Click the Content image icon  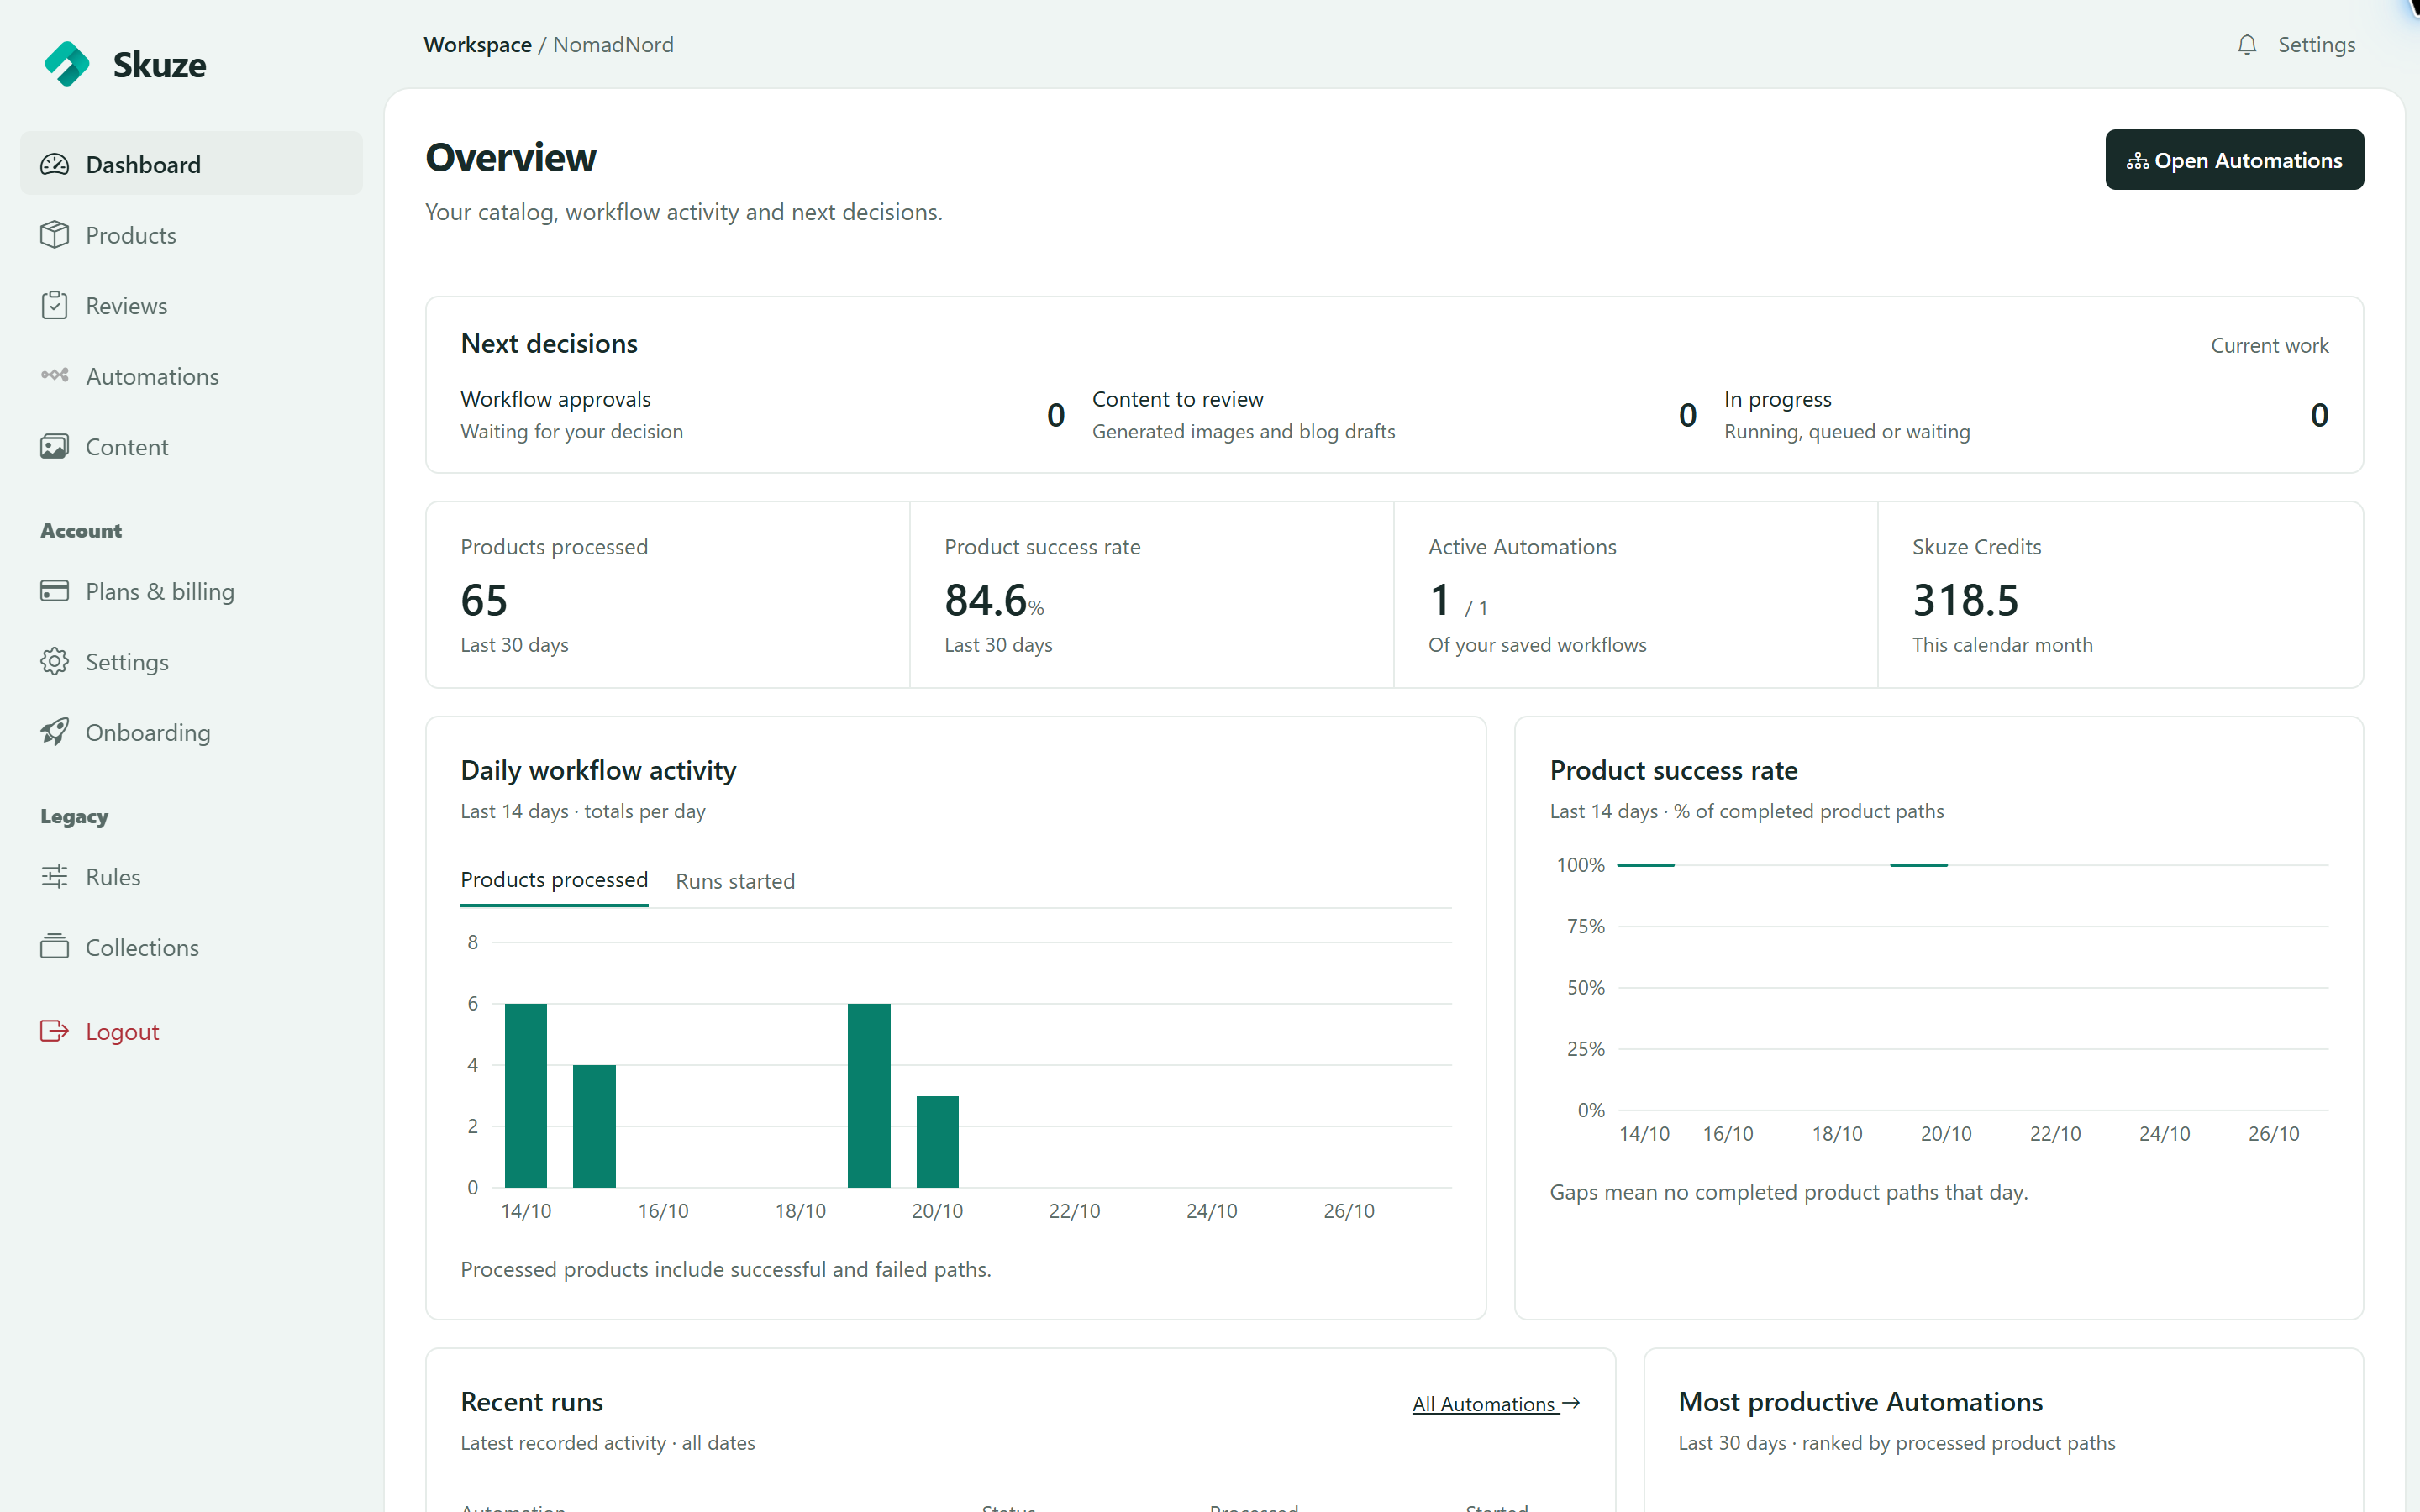(55, 446)
